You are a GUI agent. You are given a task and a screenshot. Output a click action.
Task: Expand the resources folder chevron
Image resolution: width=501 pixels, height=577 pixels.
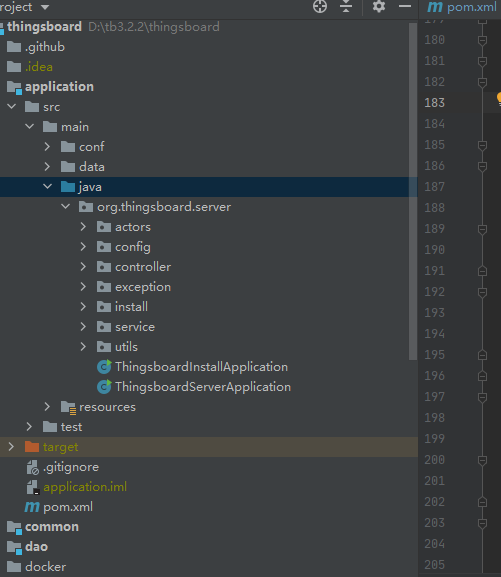(47, 407)
